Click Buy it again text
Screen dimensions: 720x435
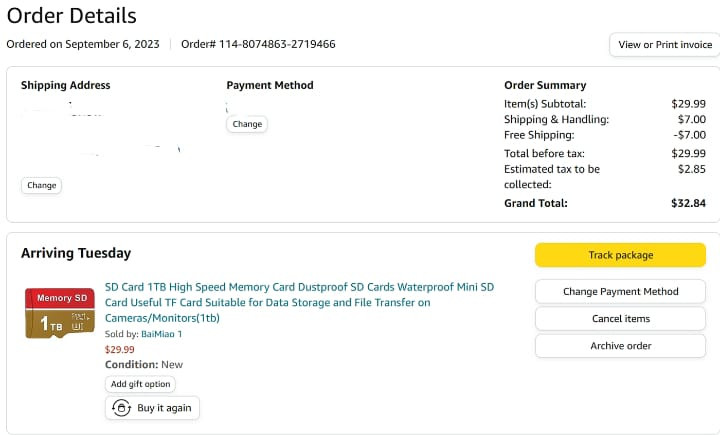coord(164,408)
